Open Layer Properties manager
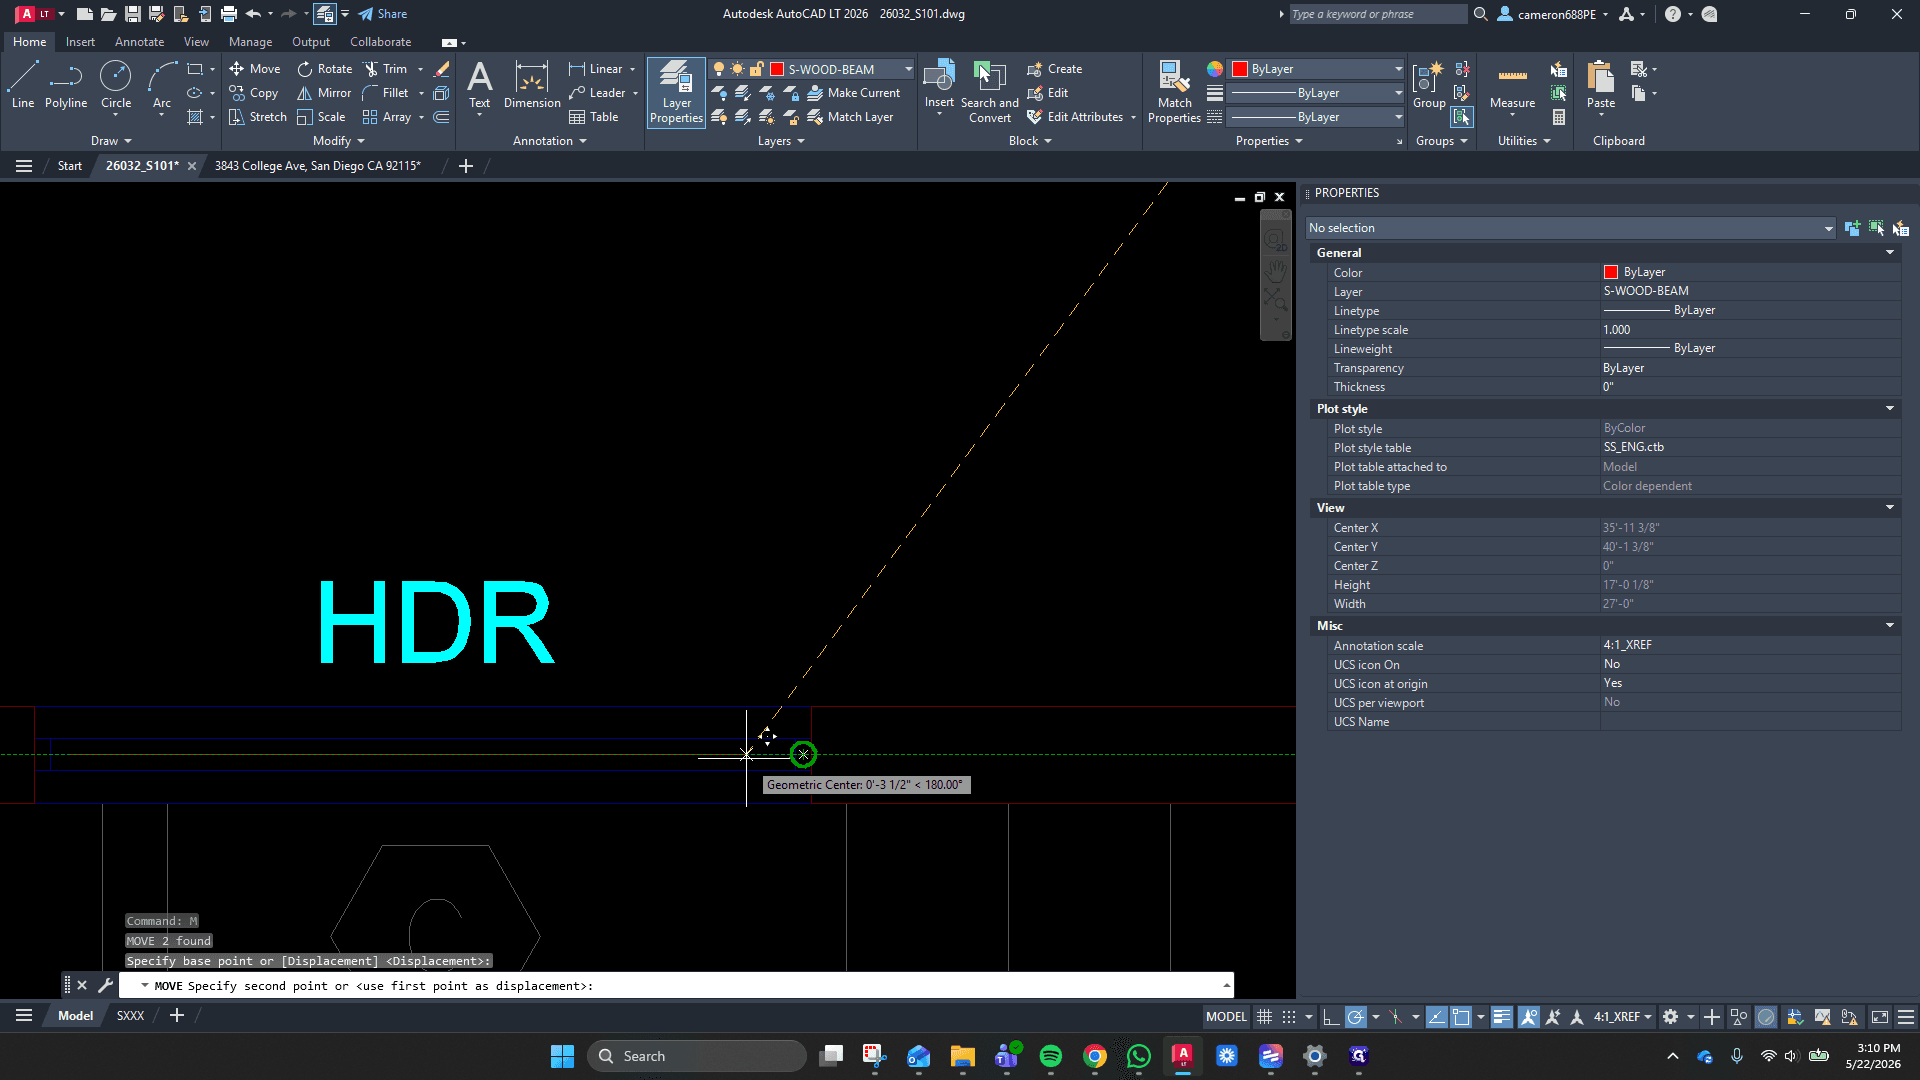 [x=676, y=92]
